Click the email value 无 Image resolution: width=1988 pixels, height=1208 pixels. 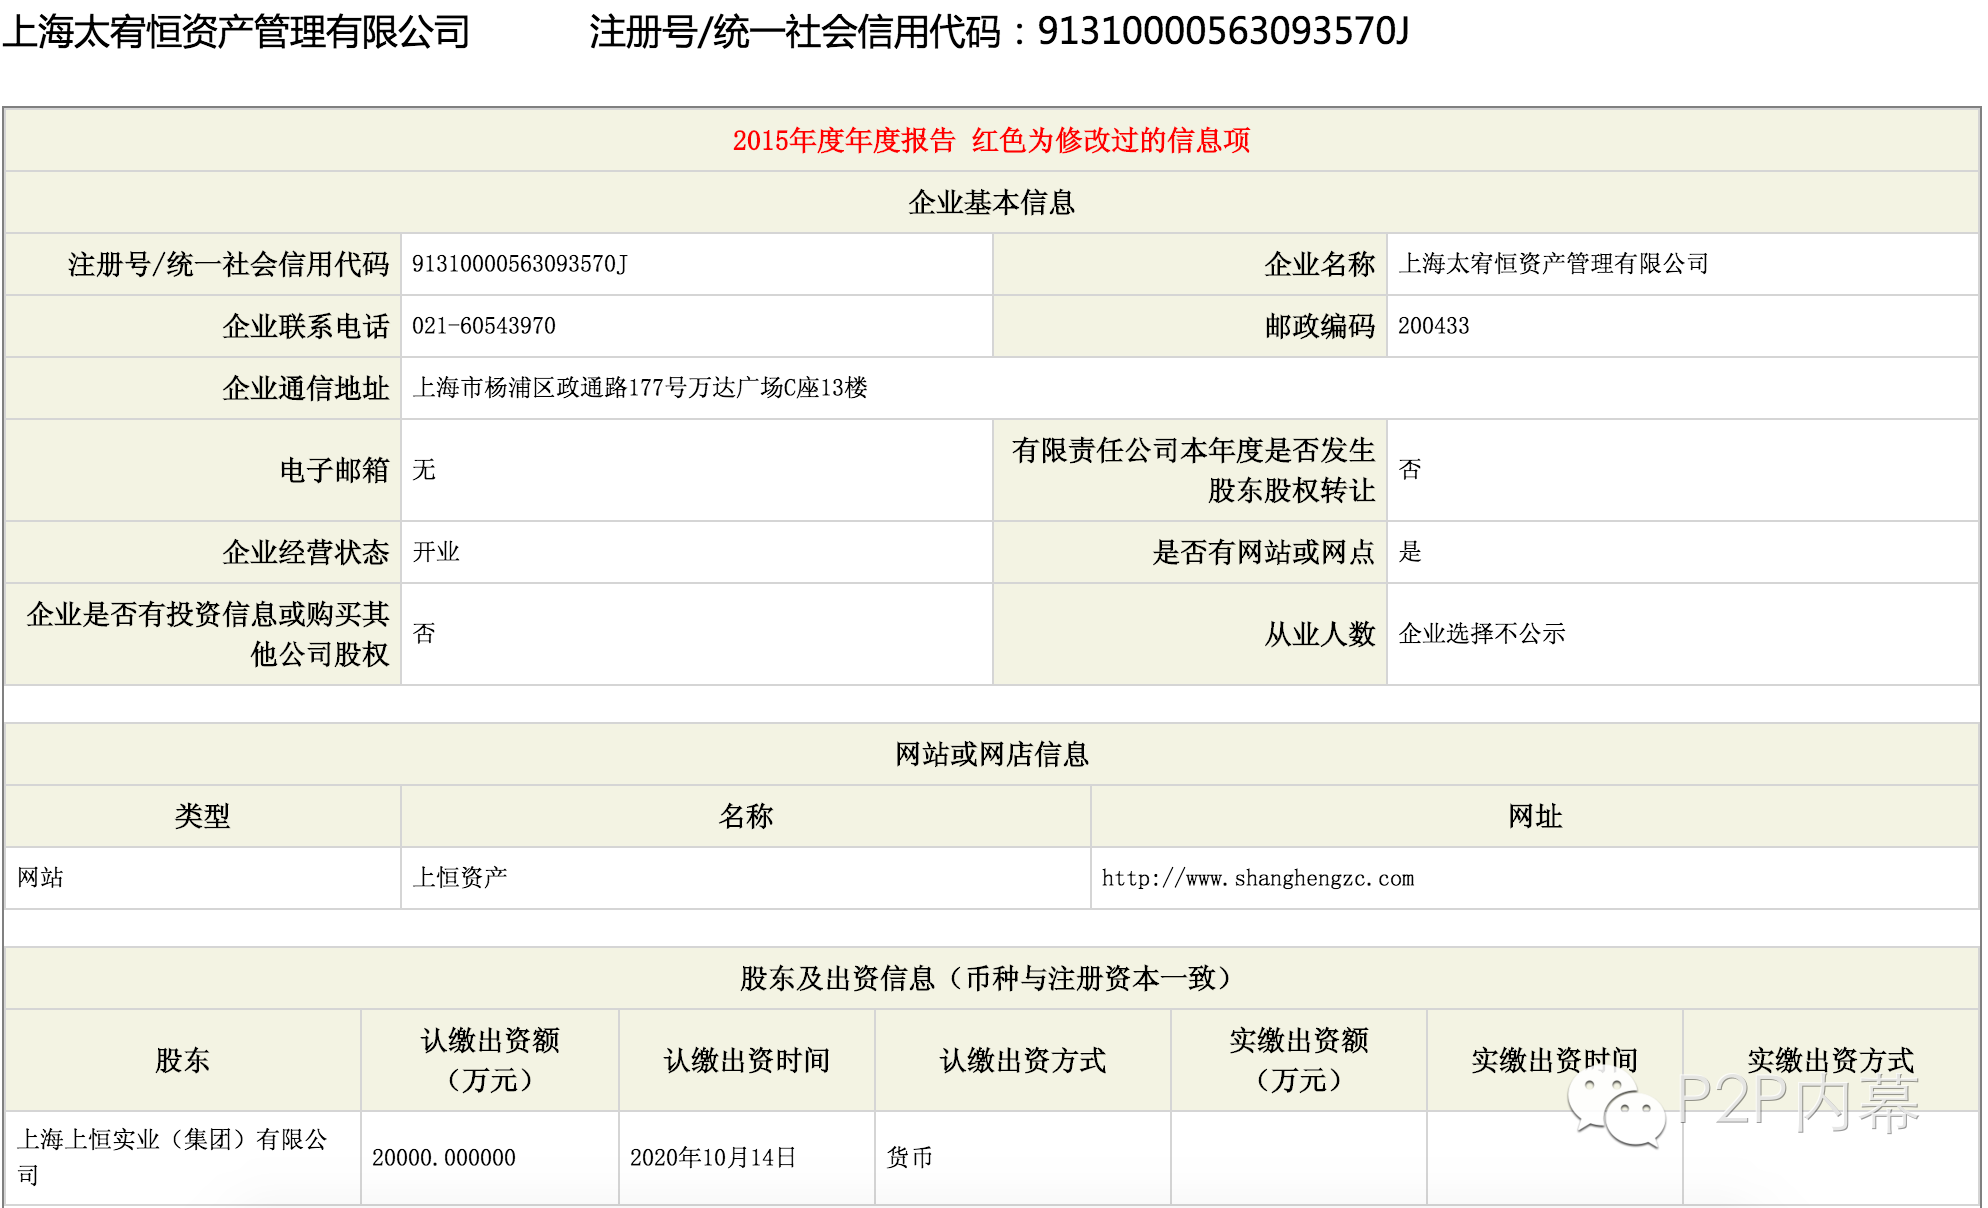[424, 470]
